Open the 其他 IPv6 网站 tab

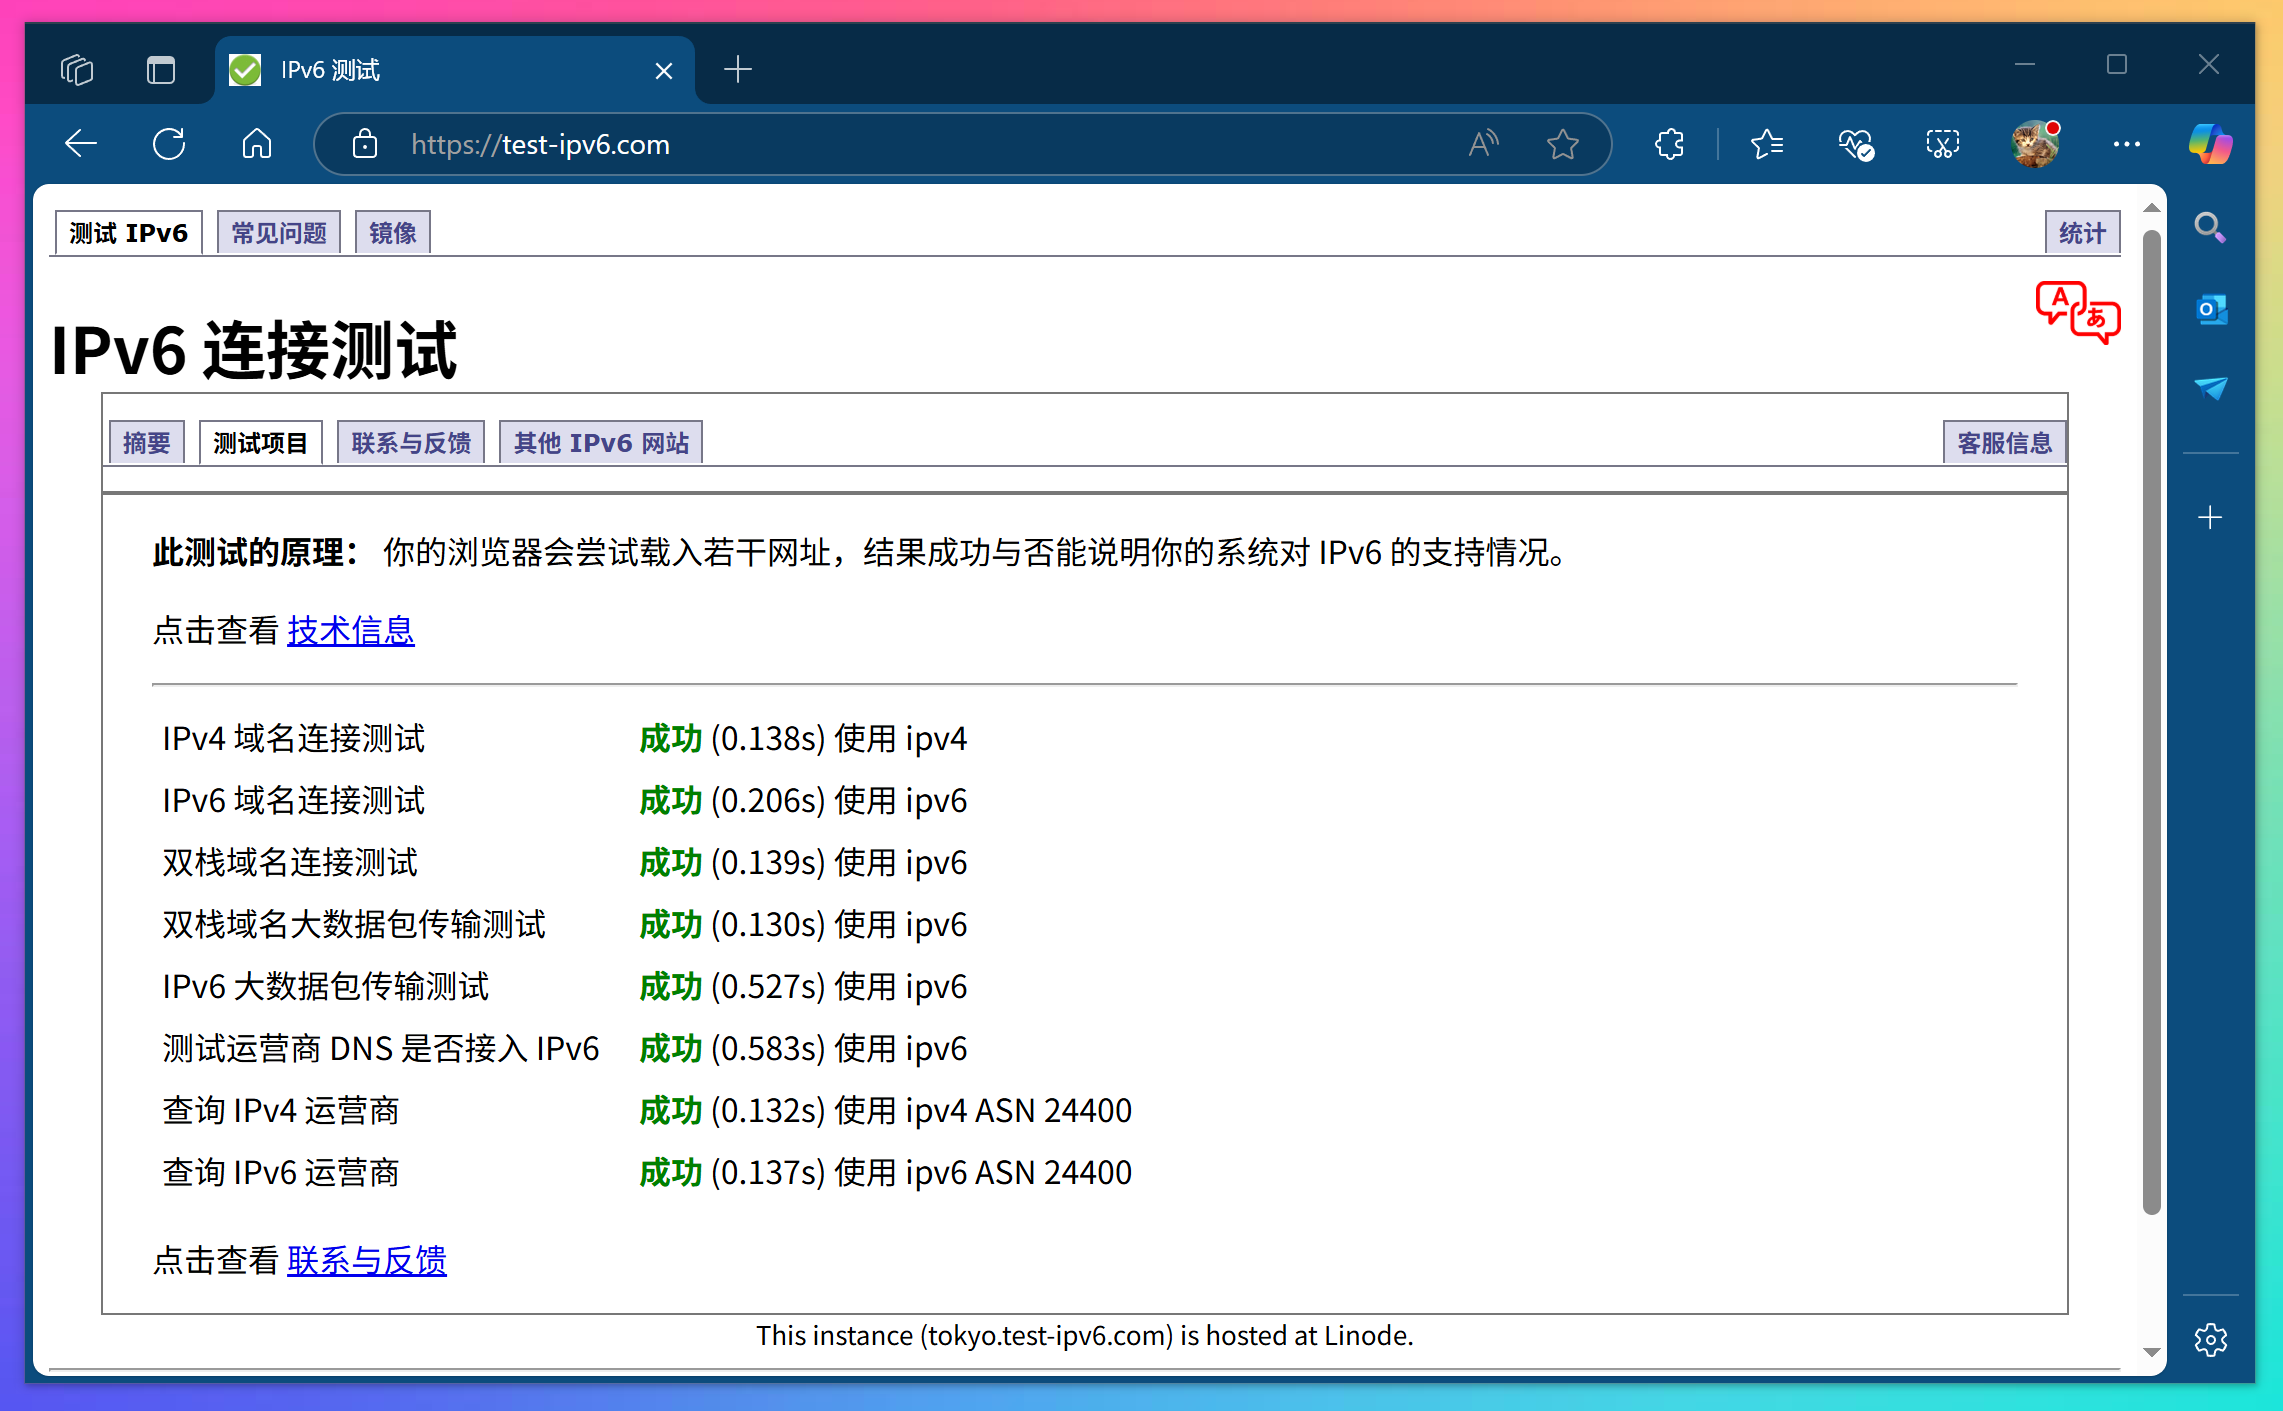pyautogui.click(x=600, y=441)
